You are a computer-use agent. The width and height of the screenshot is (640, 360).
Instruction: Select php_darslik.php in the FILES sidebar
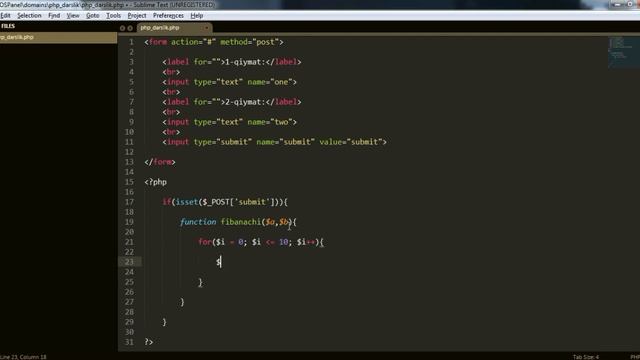click(58, 37)
